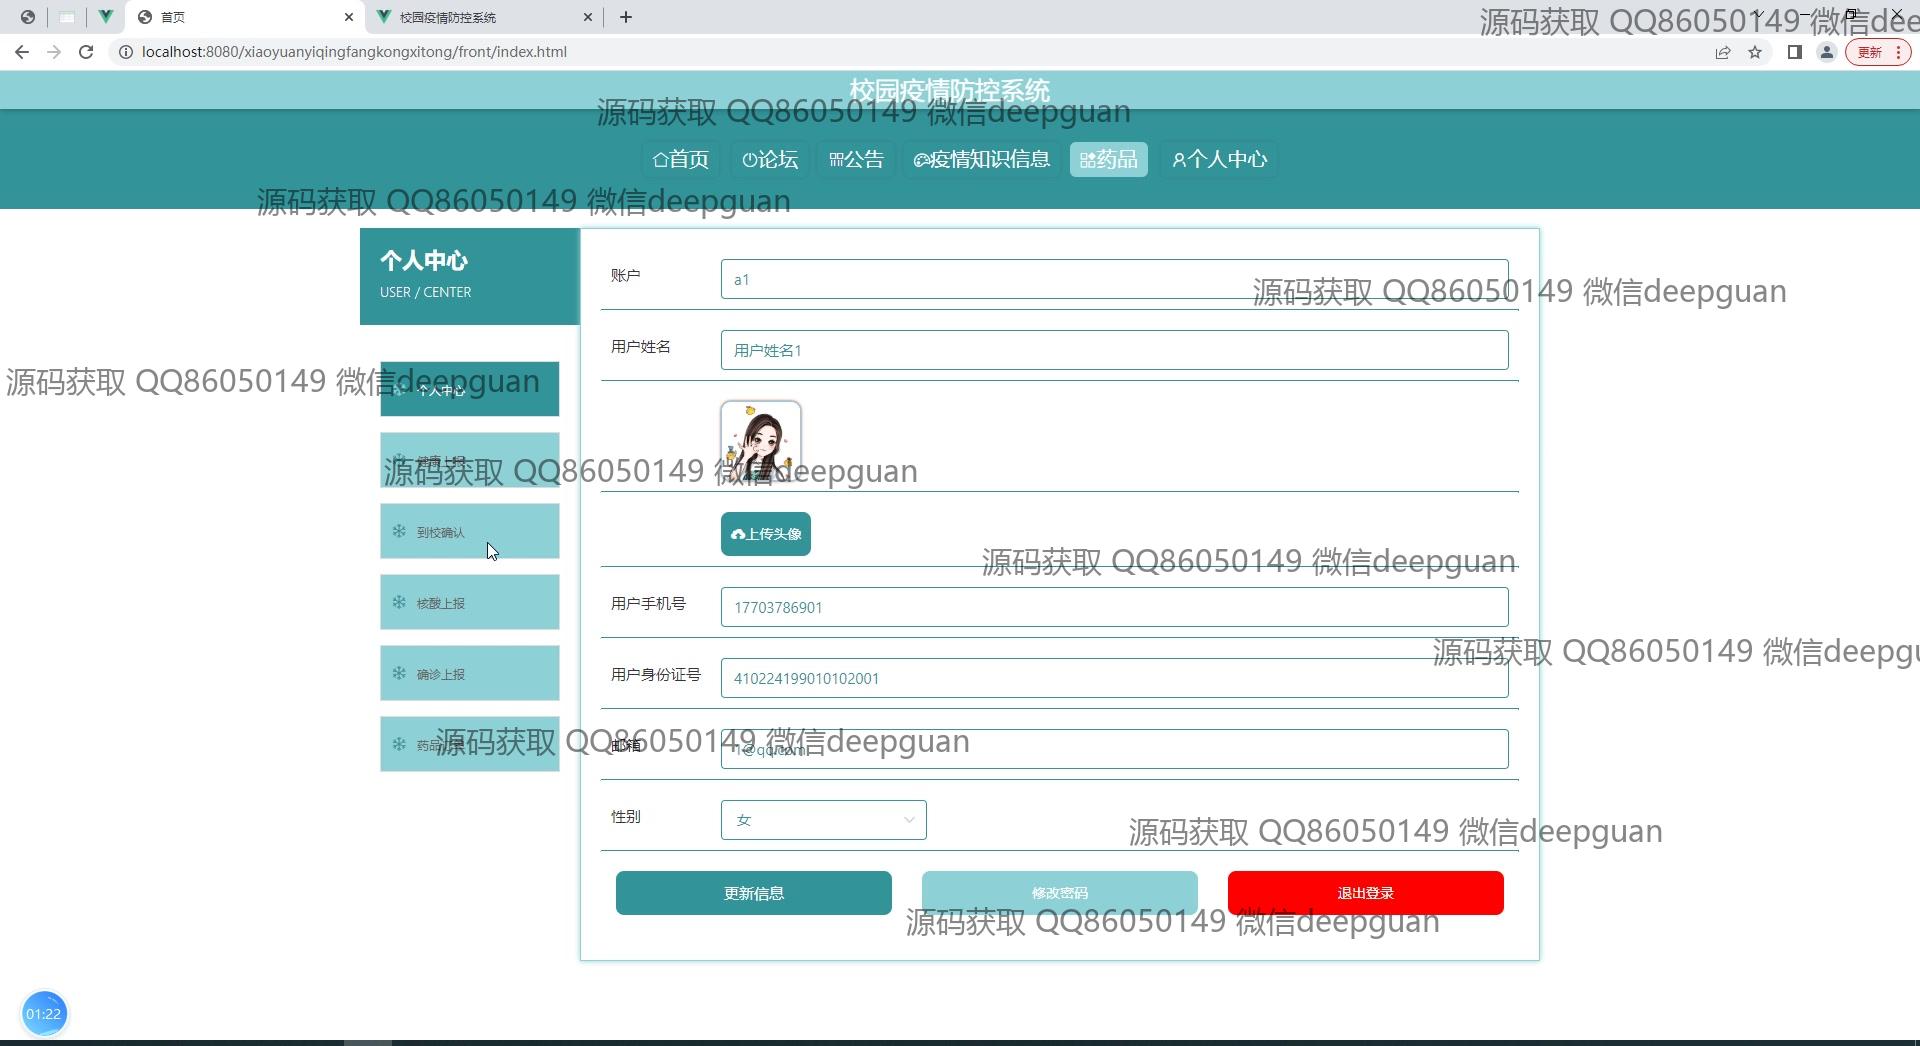Reload the page with the refresh icon
Image resolution: width=1920 pixels, height=1046 pixels.
[86, 52]
